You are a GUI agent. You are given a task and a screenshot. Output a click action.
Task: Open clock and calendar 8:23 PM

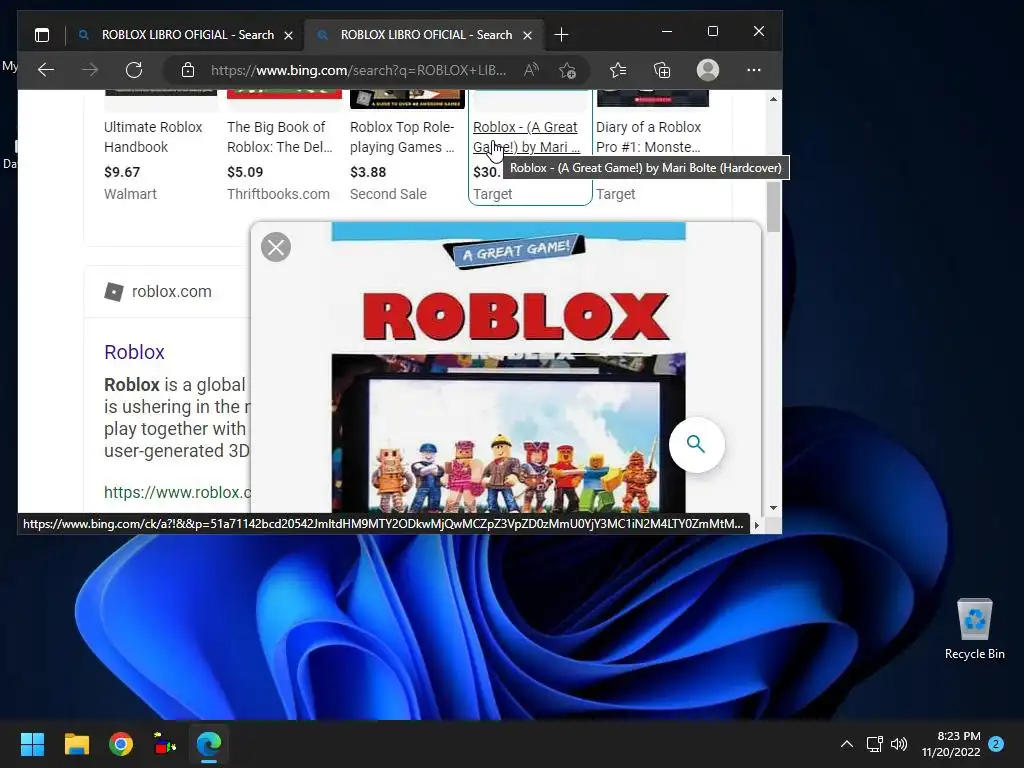[951, 744]
